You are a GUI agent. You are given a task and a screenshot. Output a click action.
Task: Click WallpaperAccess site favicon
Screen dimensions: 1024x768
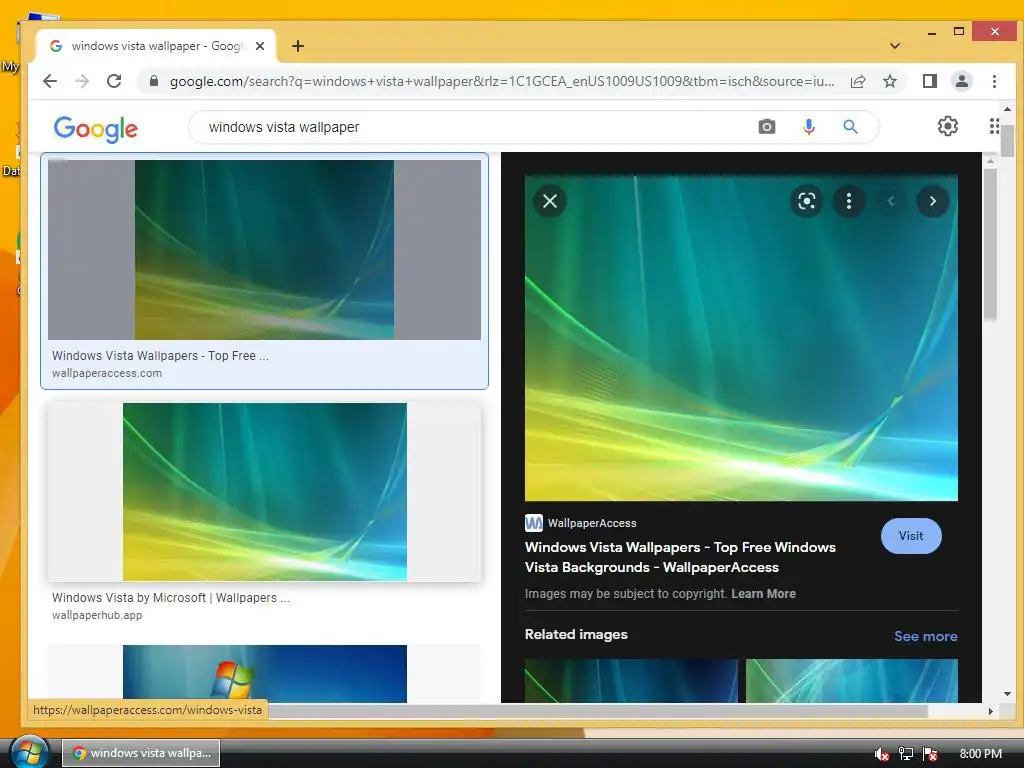coord(534,522)
